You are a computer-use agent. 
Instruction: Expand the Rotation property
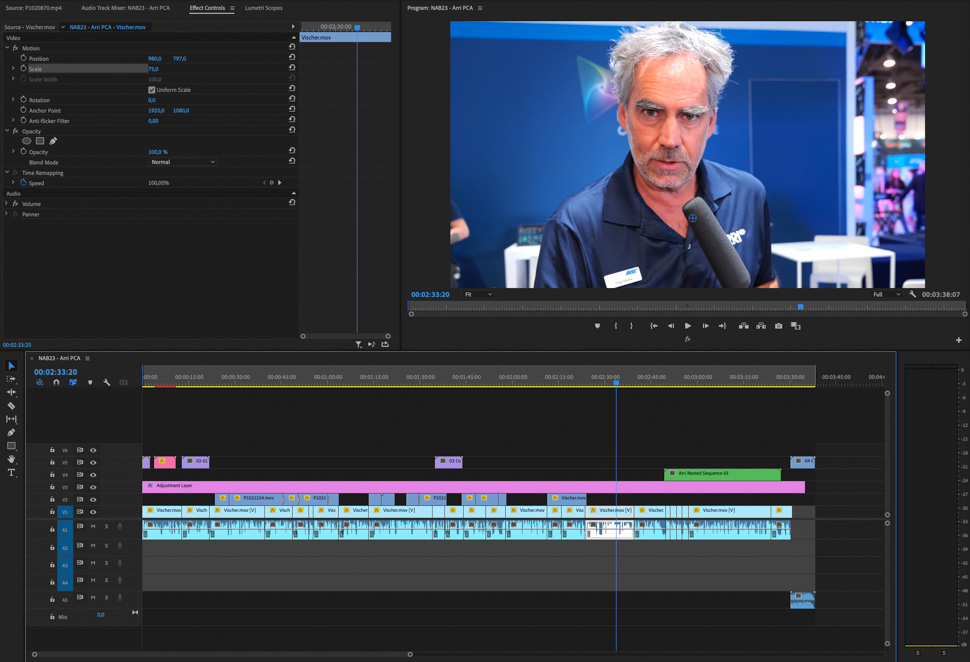[13, 99]
